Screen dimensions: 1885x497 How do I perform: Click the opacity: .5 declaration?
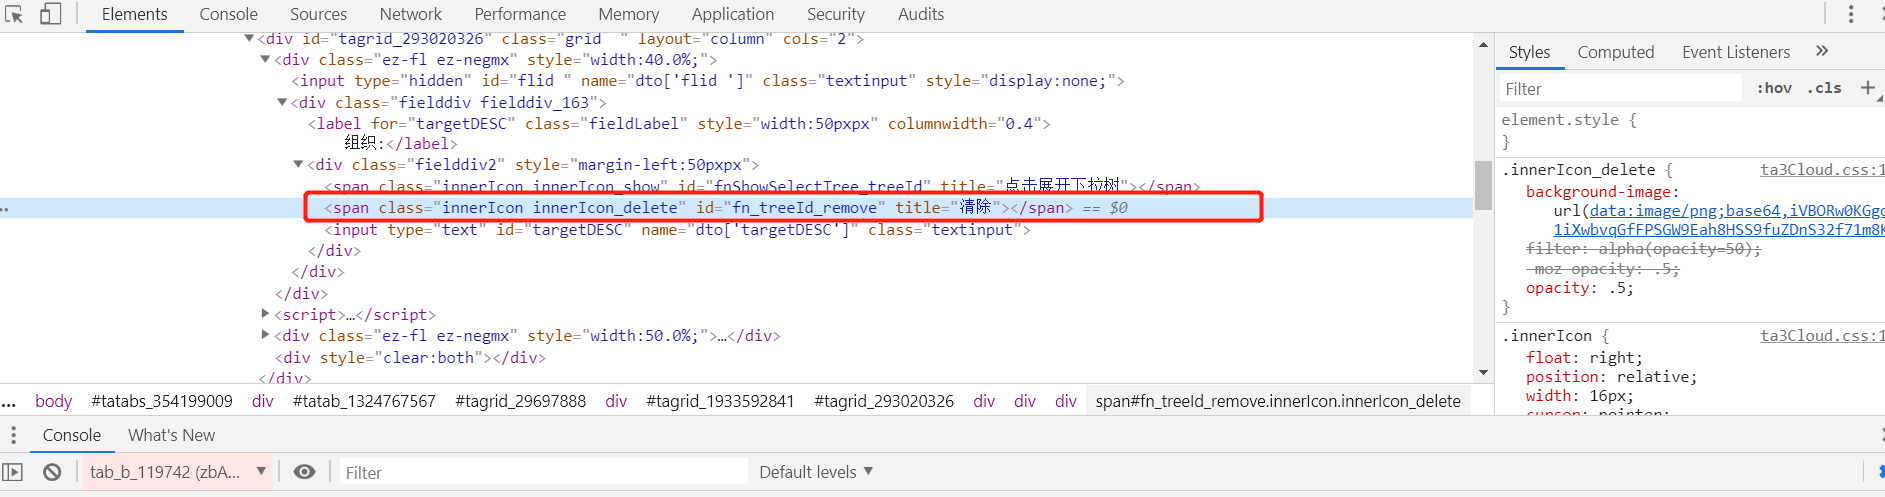click(x=1579, y=288)
